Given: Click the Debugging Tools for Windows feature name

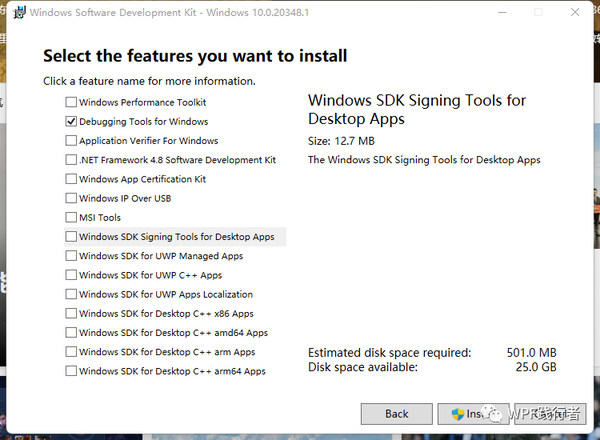Looking at the screenshot, I should click(143, 122).
